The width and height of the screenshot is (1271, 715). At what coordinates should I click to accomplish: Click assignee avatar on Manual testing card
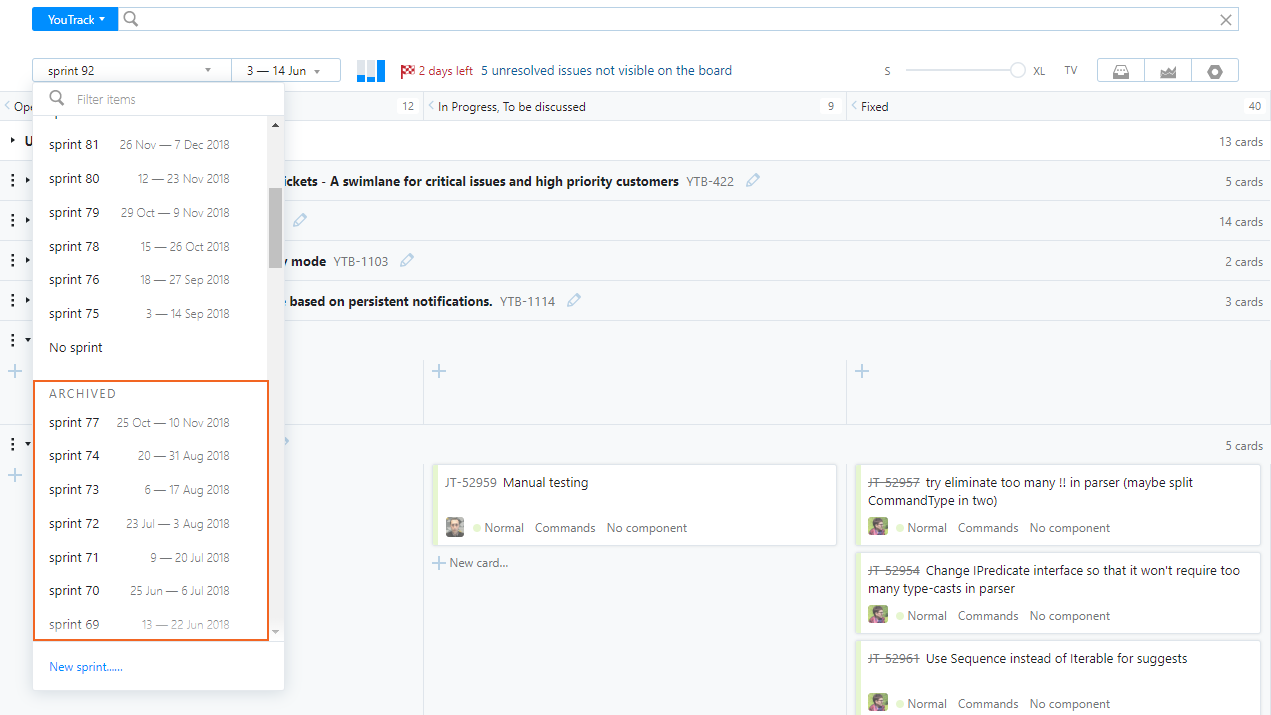tap(455, 527)
